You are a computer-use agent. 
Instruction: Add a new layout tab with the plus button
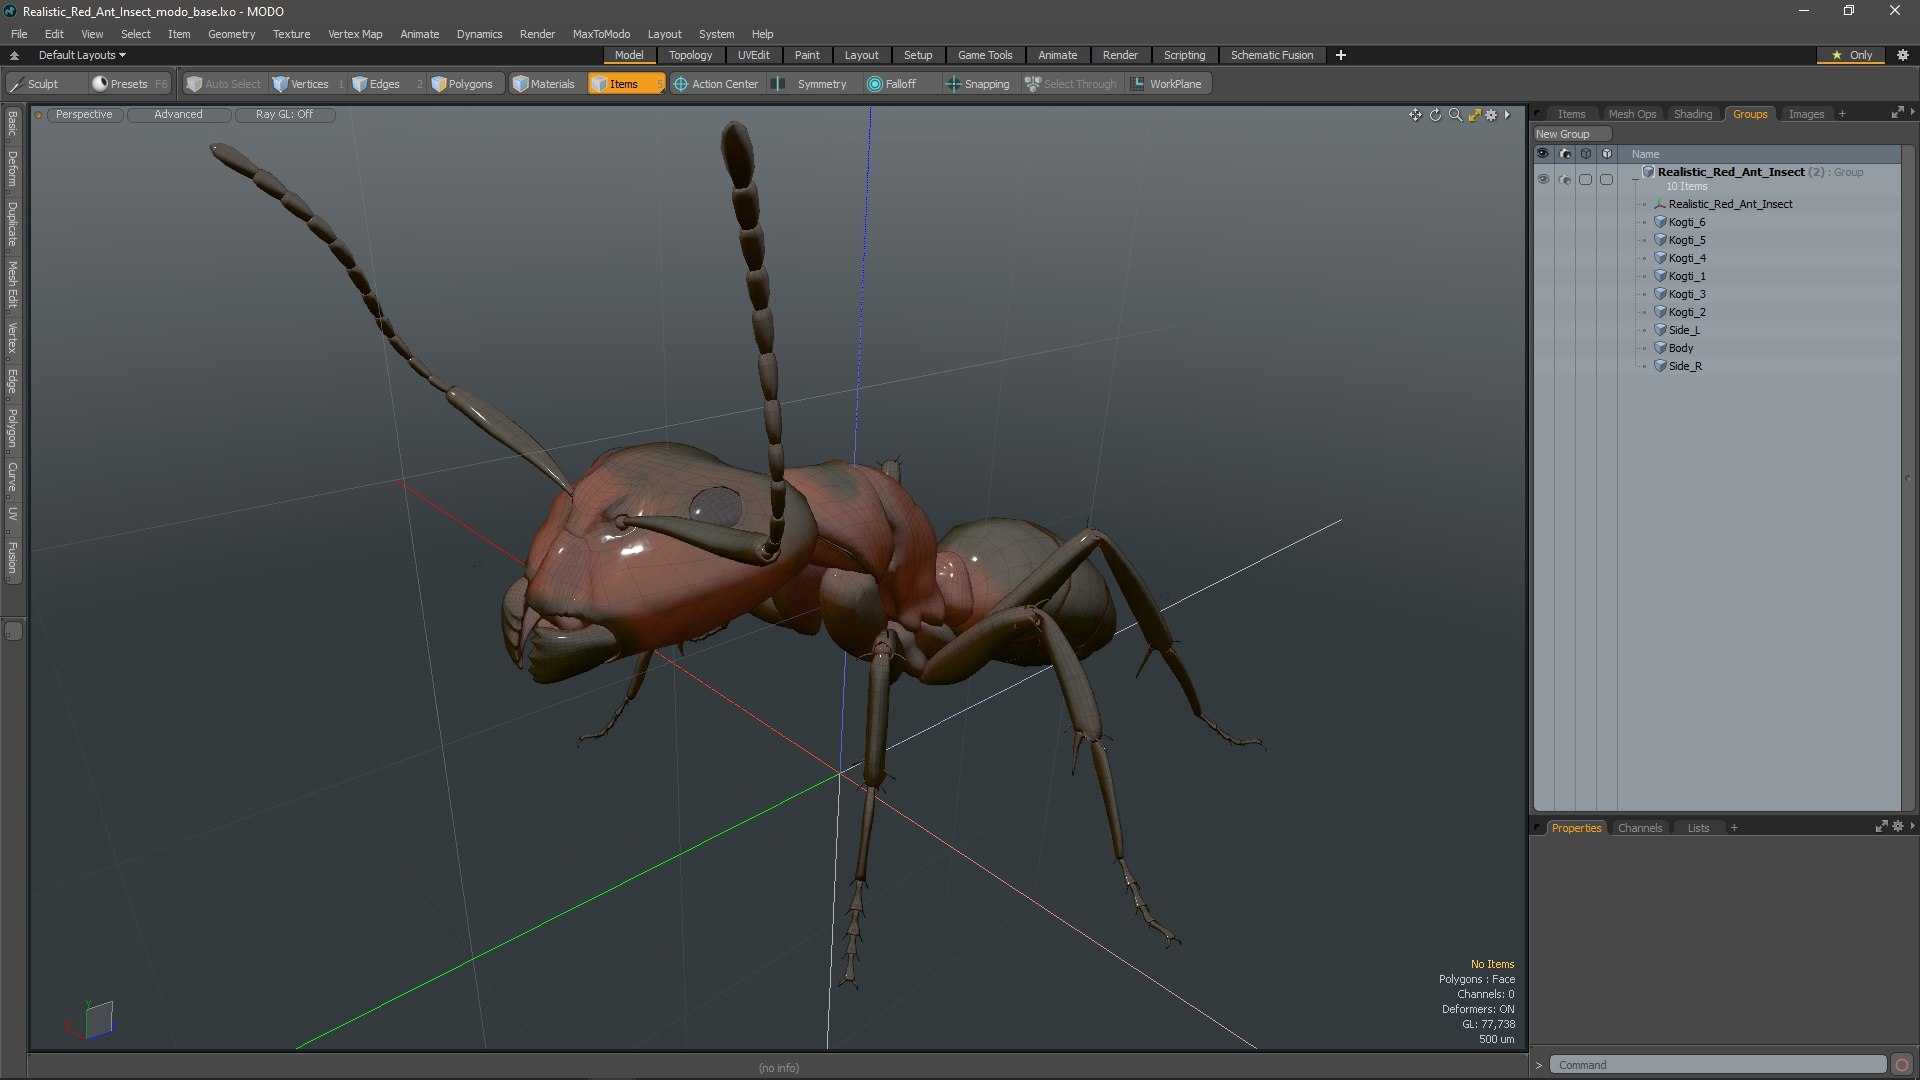tap(1341, 55)
